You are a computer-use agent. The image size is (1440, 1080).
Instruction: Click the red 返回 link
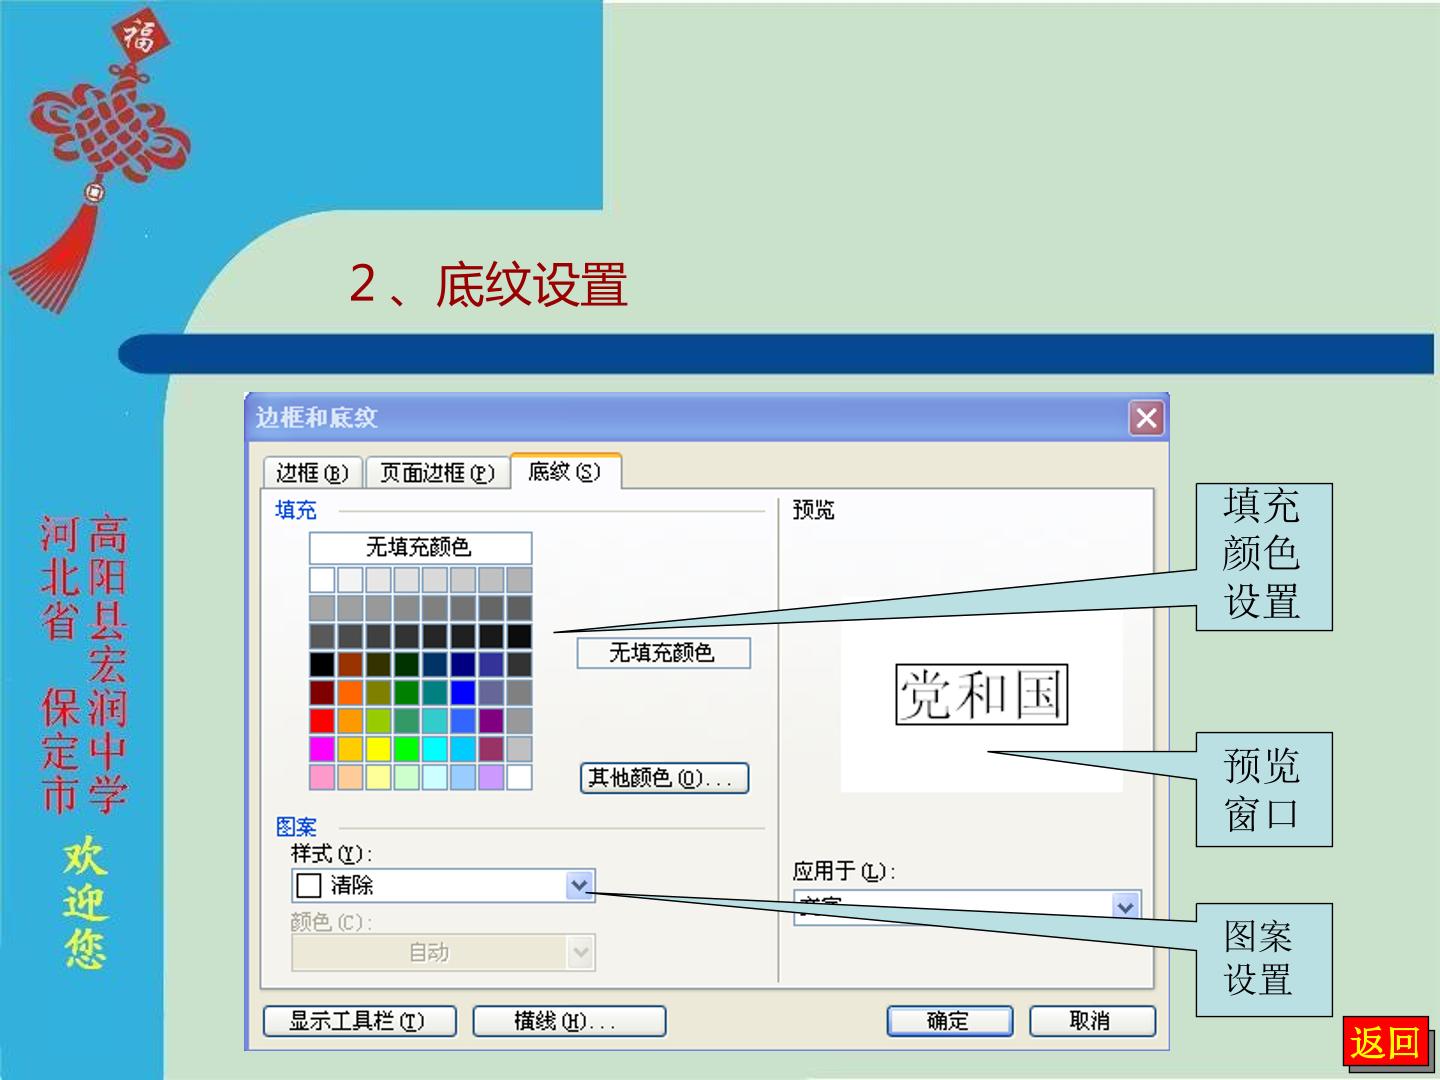[x=1384, y=1043]
